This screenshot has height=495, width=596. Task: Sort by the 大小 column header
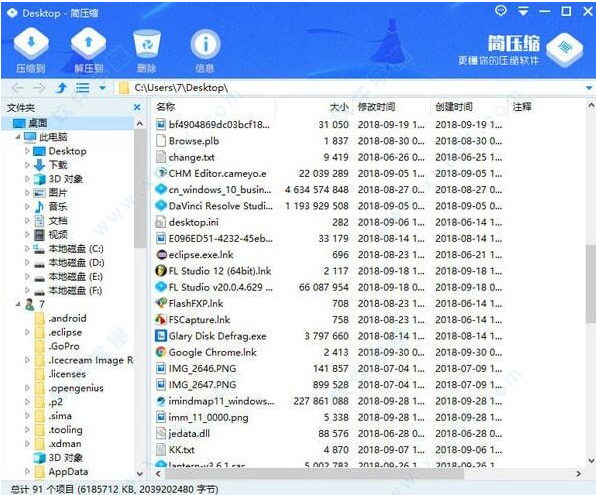coord(338,107)
